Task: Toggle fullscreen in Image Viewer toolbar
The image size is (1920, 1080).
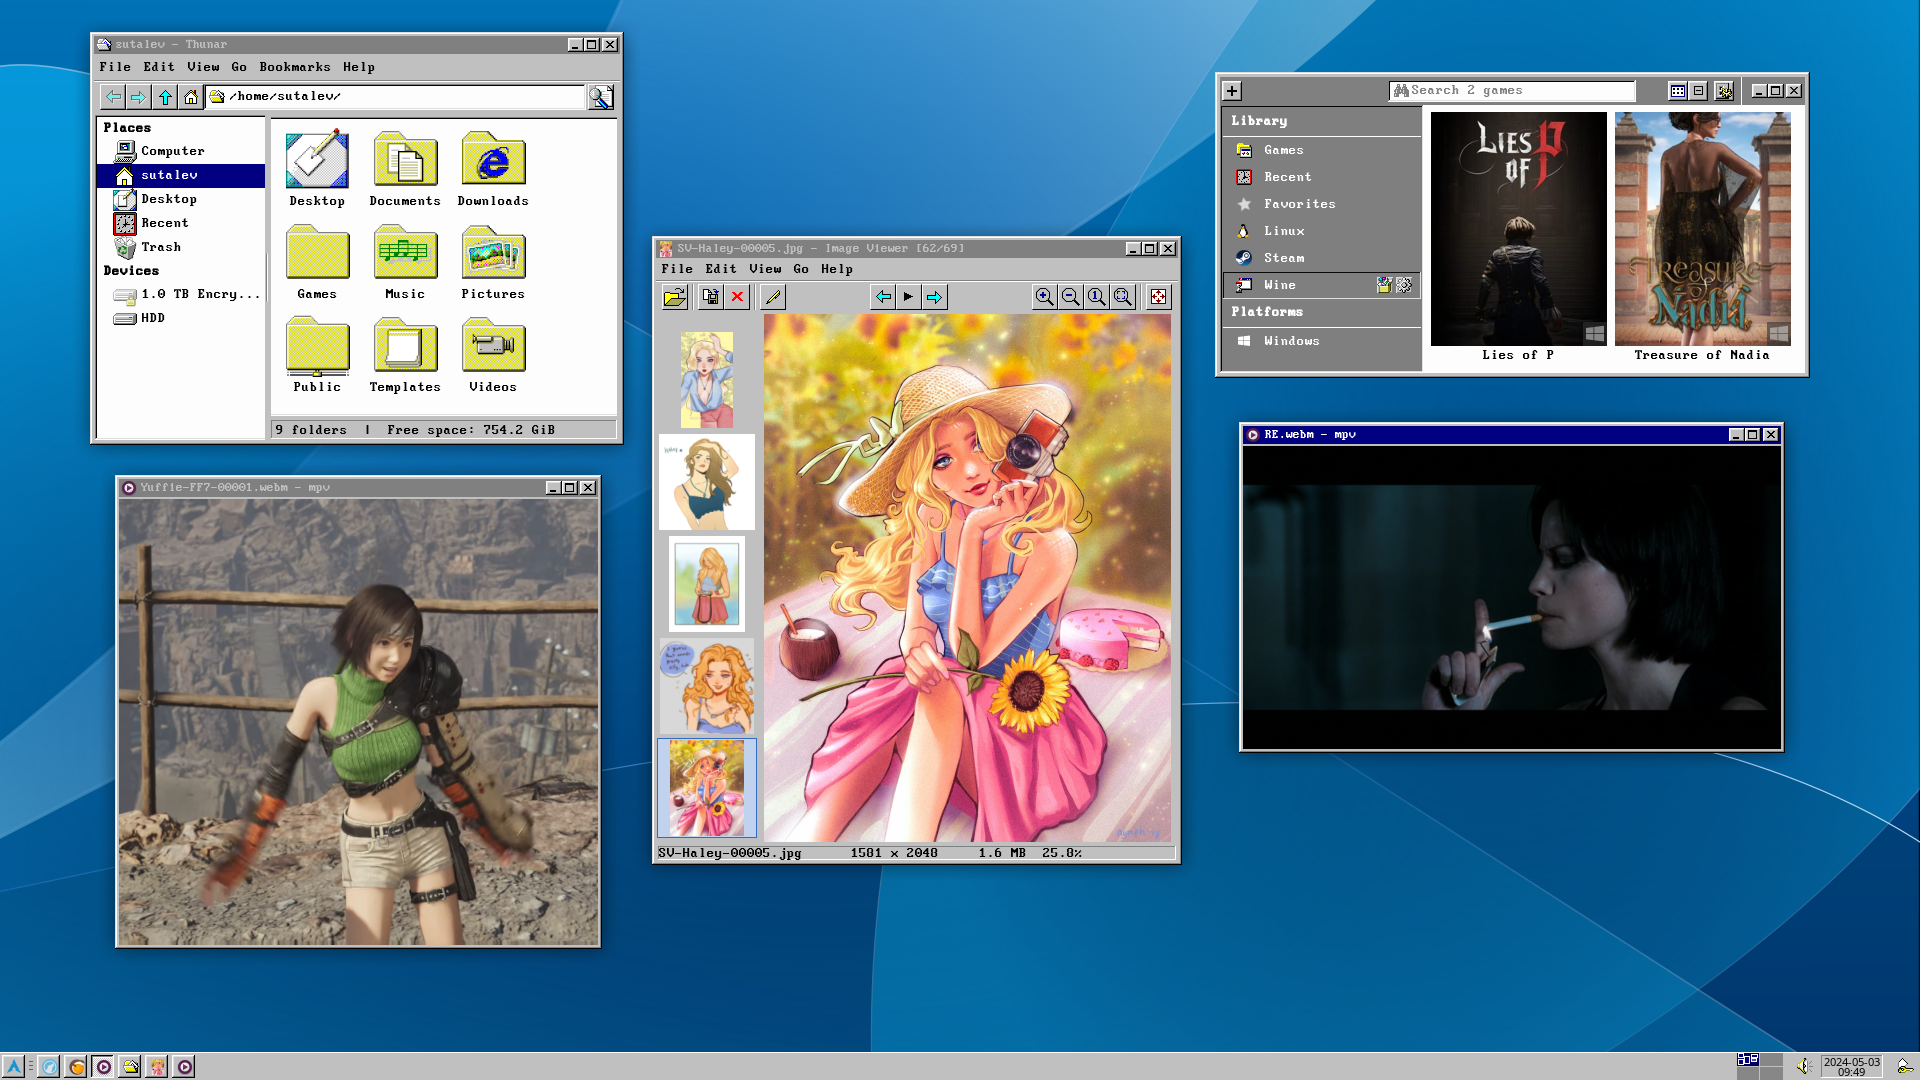Action: [1158, 297]
